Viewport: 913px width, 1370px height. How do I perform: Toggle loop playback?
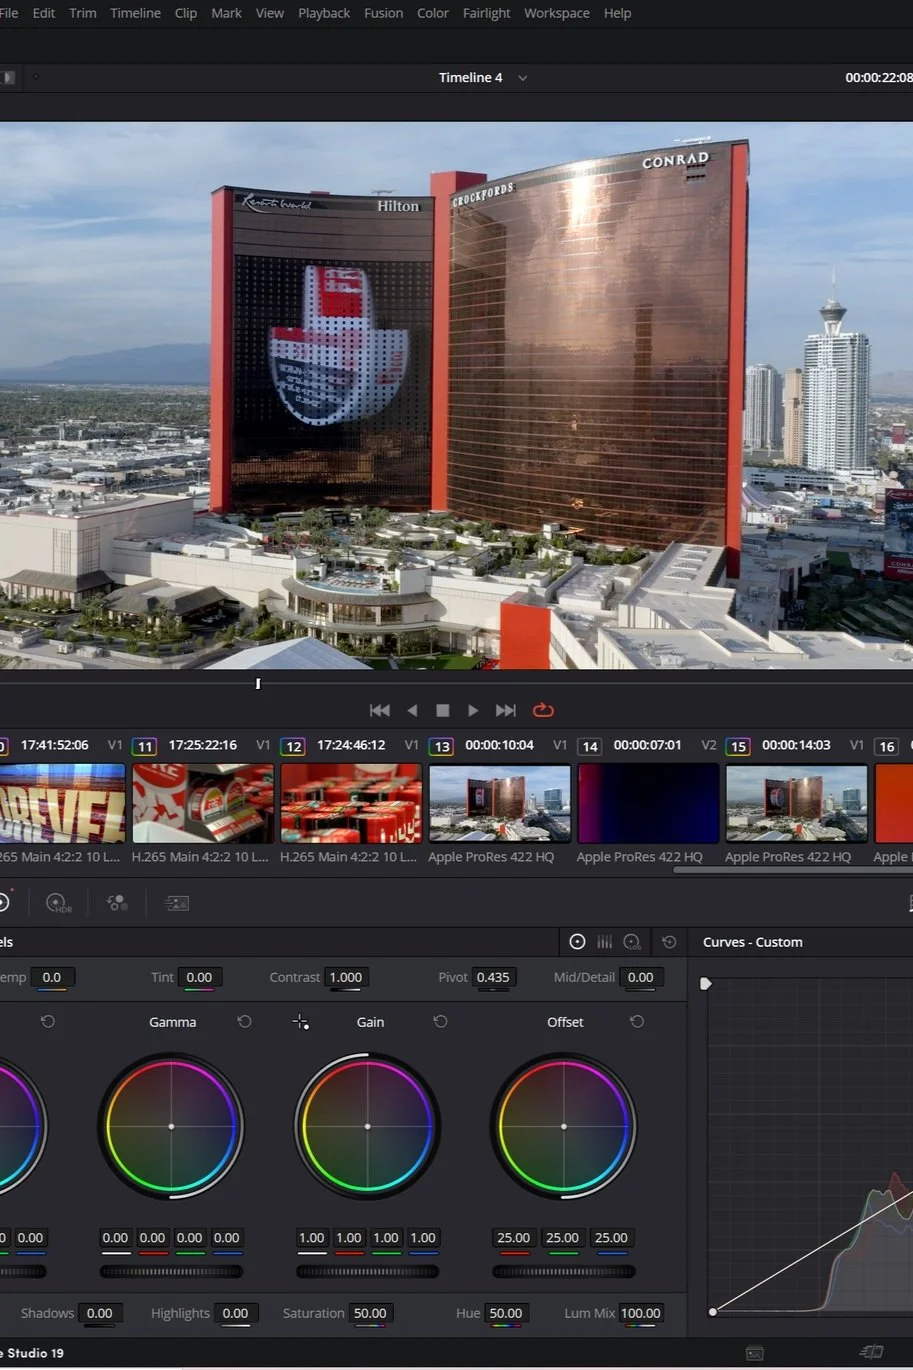point(543,710)
